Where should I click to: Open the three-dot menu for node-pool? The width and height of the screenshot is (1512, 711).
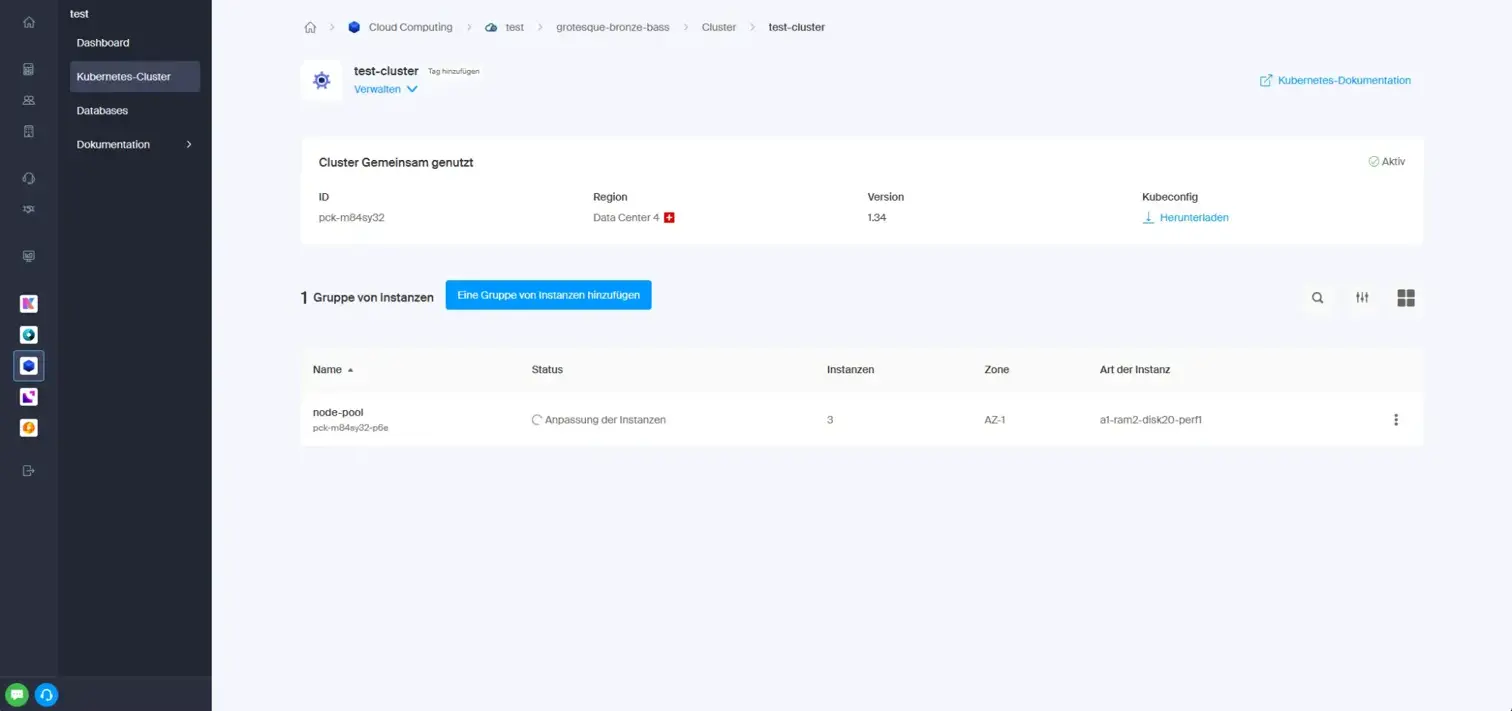point(1395,419)
